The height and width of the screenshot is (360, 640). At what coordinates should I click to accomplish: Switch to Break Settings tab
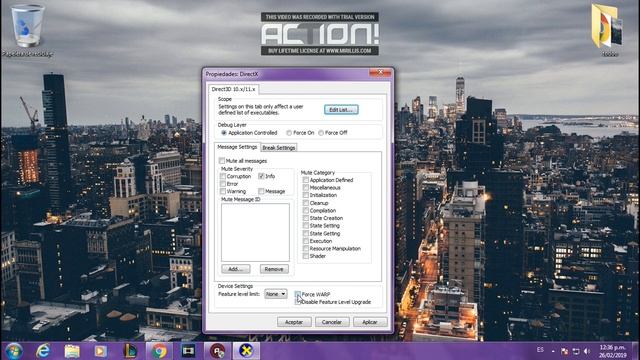click(279, 148)
